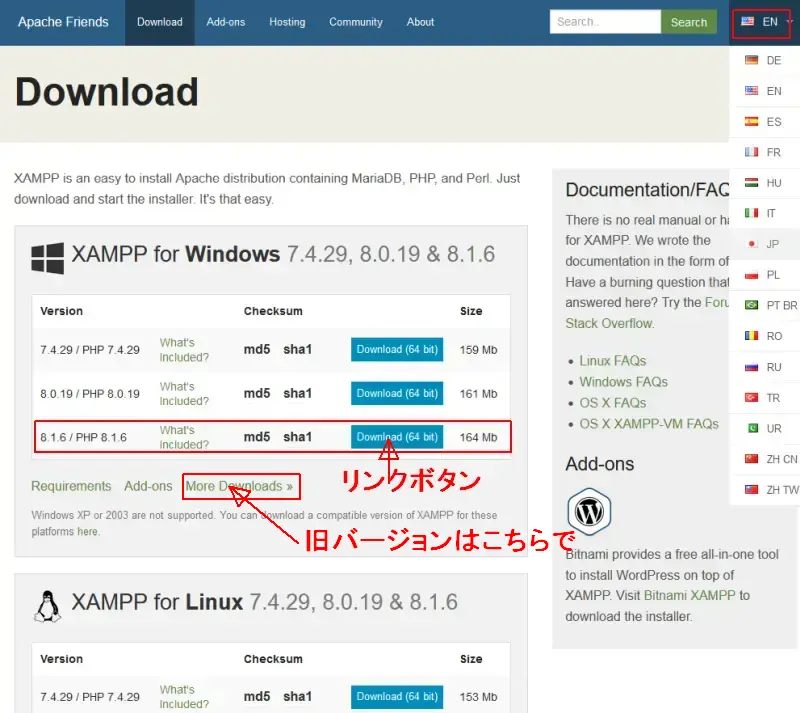This screenshot has height=713, width=800.
Task: Focus the Search input field
Action: tap(605, 22)
